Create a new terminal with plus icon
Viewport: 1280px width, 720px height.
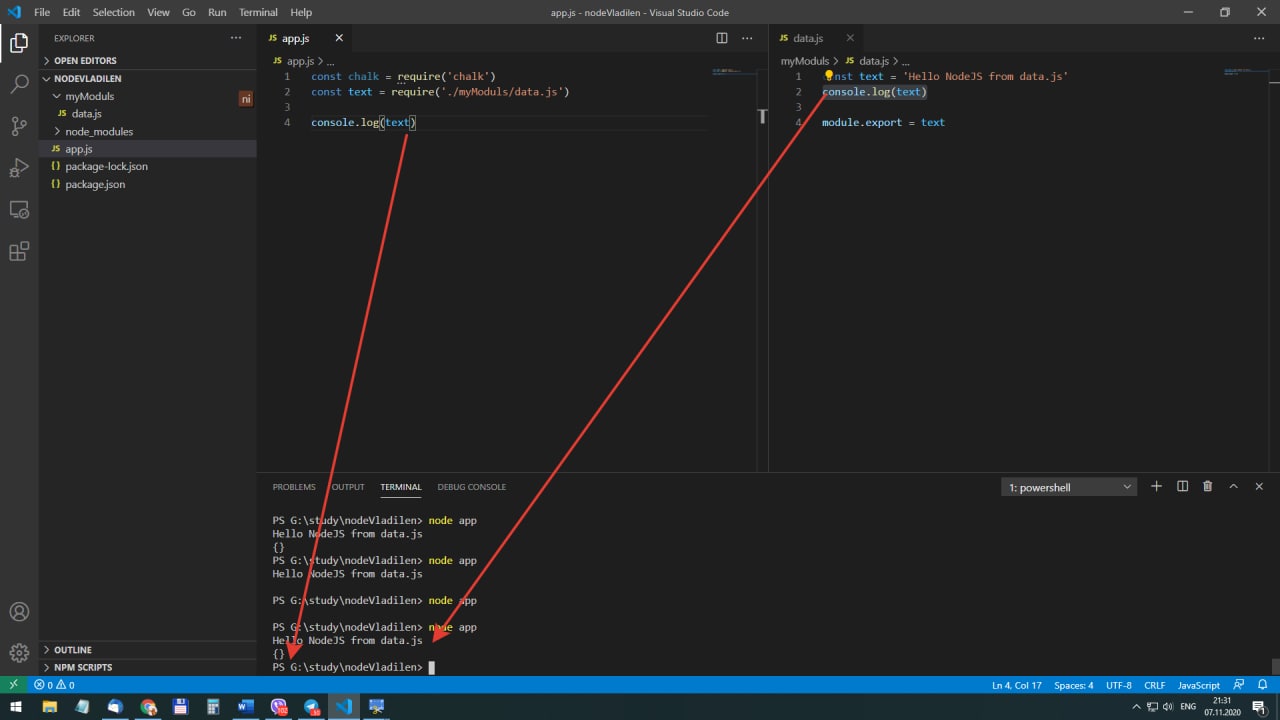[1156, 486]
